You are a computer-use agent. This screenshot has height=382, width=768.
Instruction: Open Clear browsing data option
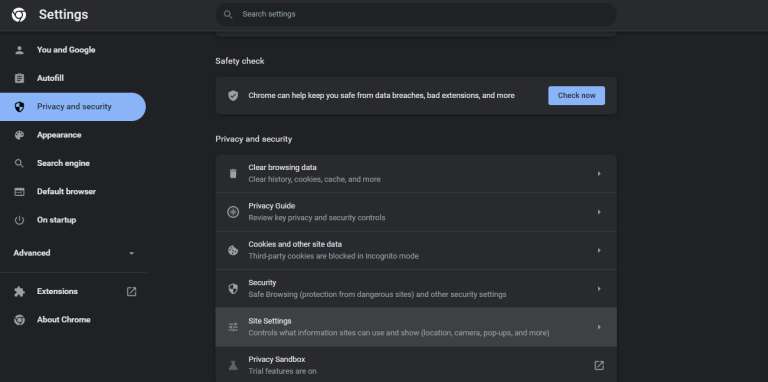(416, 173)
